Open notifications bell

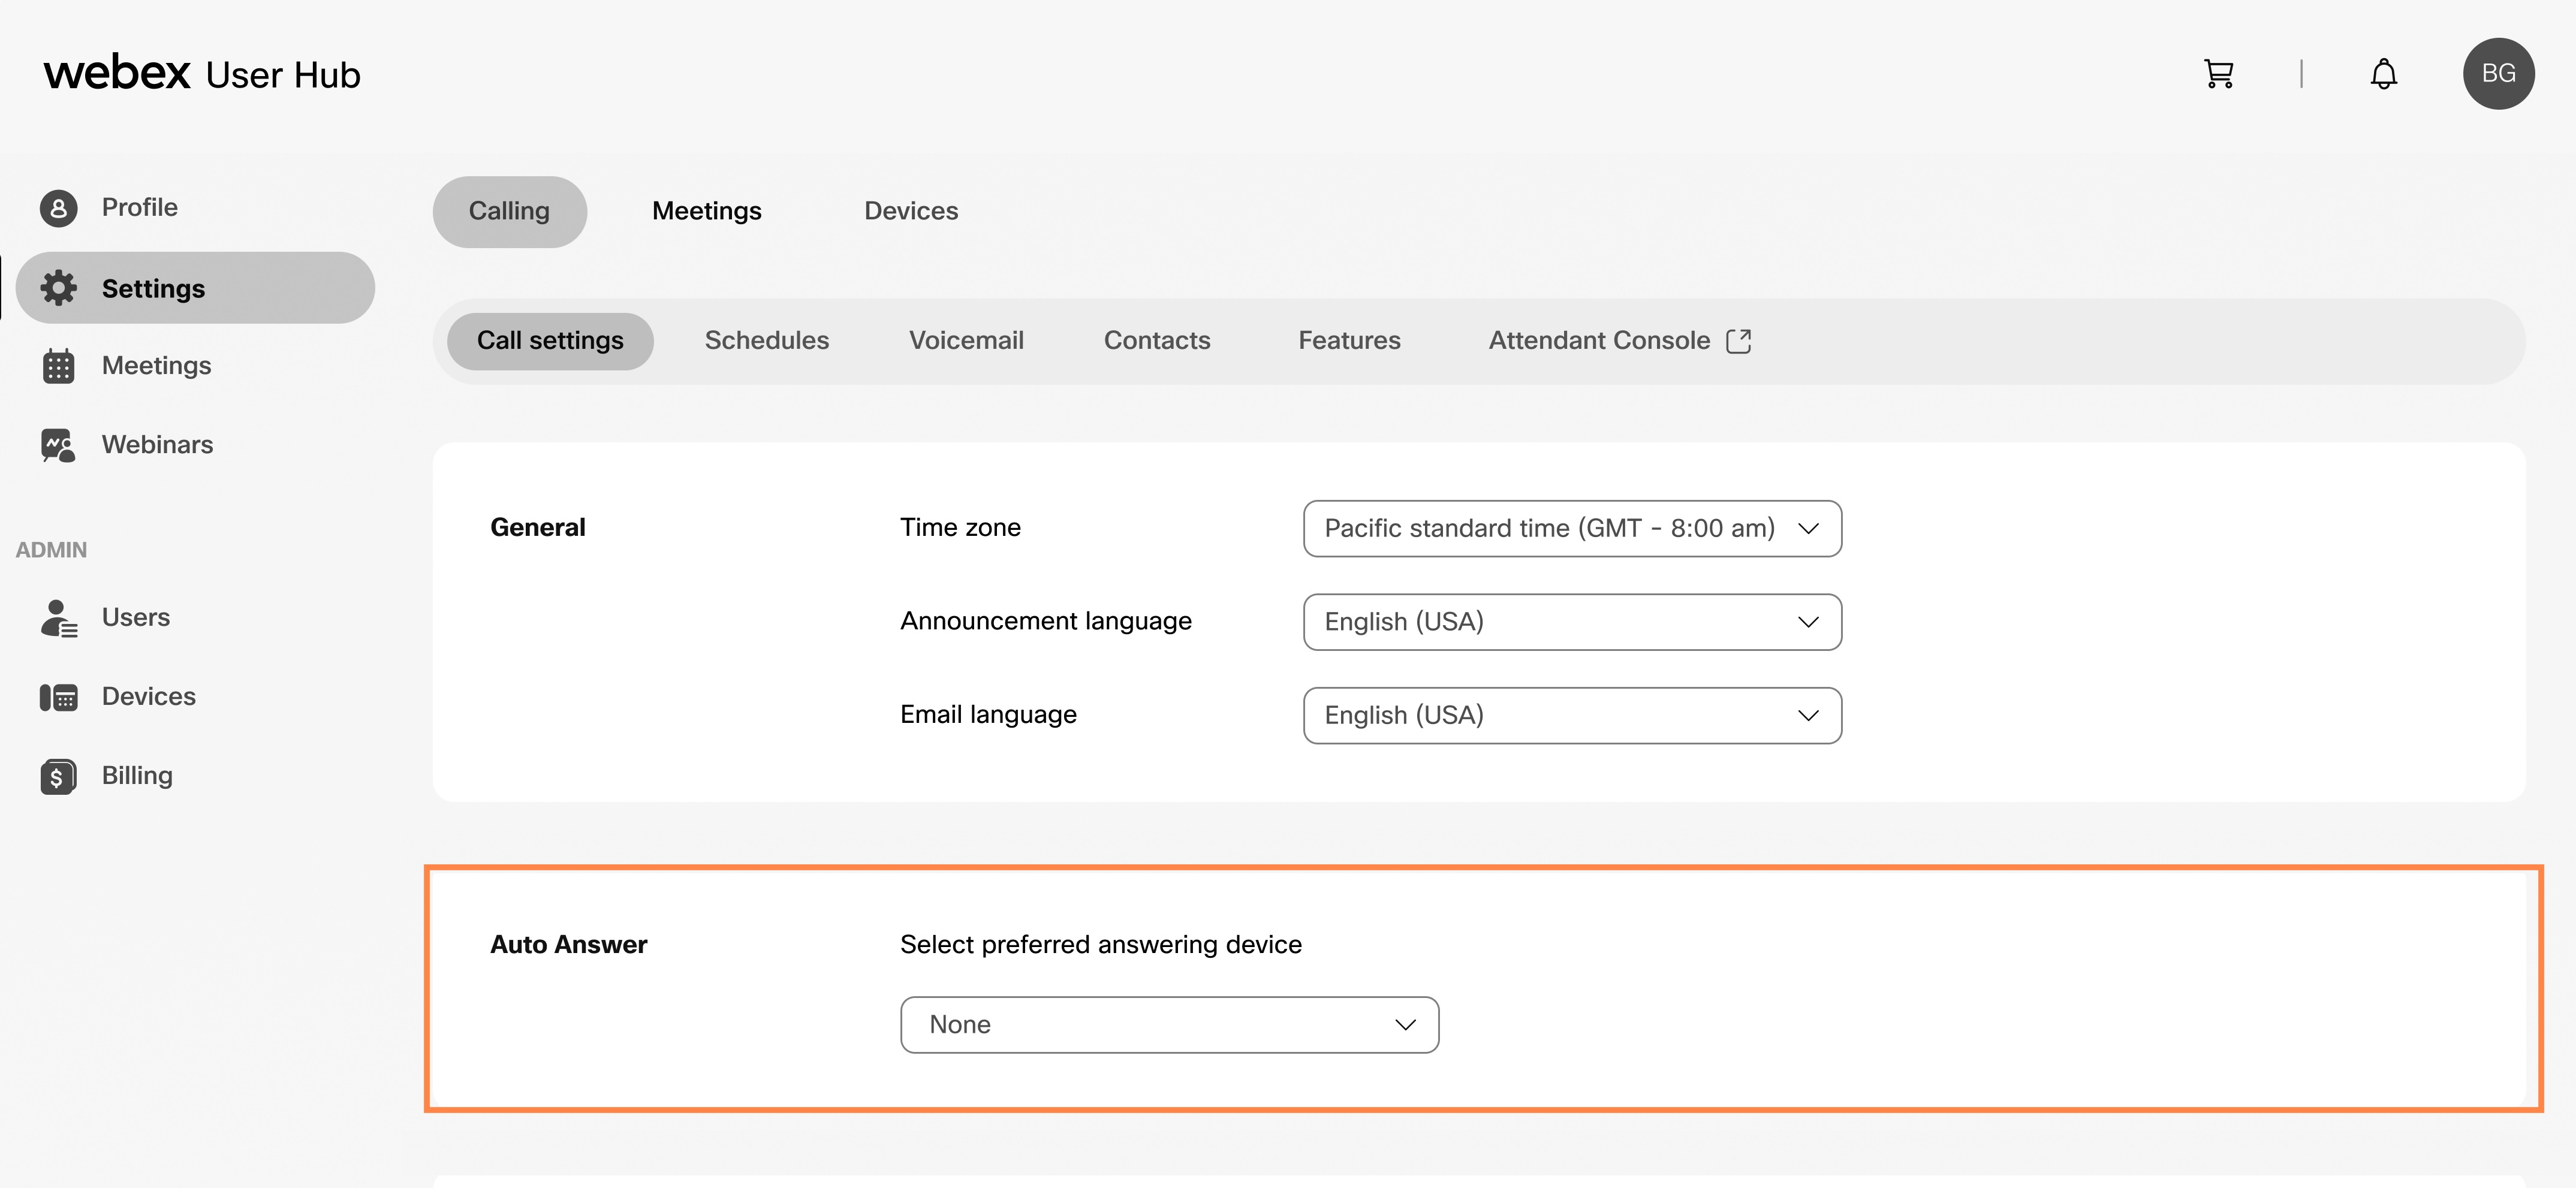tap(2384, 74)
